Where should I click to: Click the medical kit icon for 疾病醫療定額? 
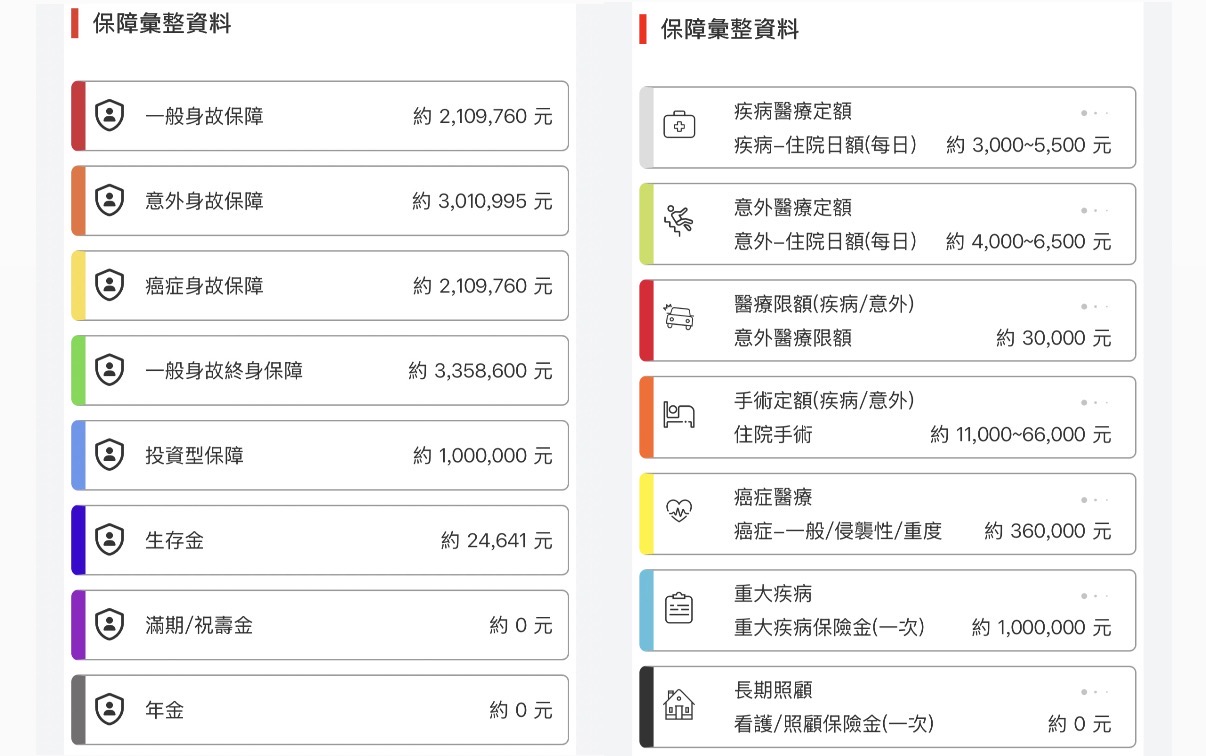[679, 126]
